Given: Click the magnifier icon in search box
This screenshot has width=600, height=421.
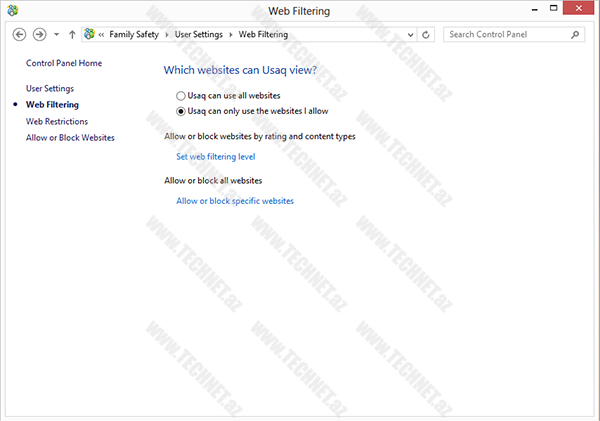Looking at the screenshot, I should (575, 34).
